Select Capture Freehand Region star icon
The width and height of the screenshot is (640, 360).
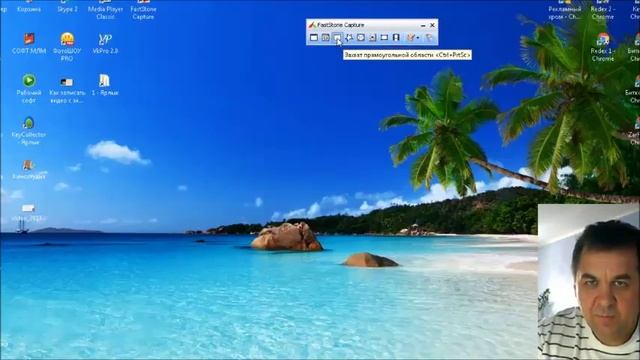point(349,38)
